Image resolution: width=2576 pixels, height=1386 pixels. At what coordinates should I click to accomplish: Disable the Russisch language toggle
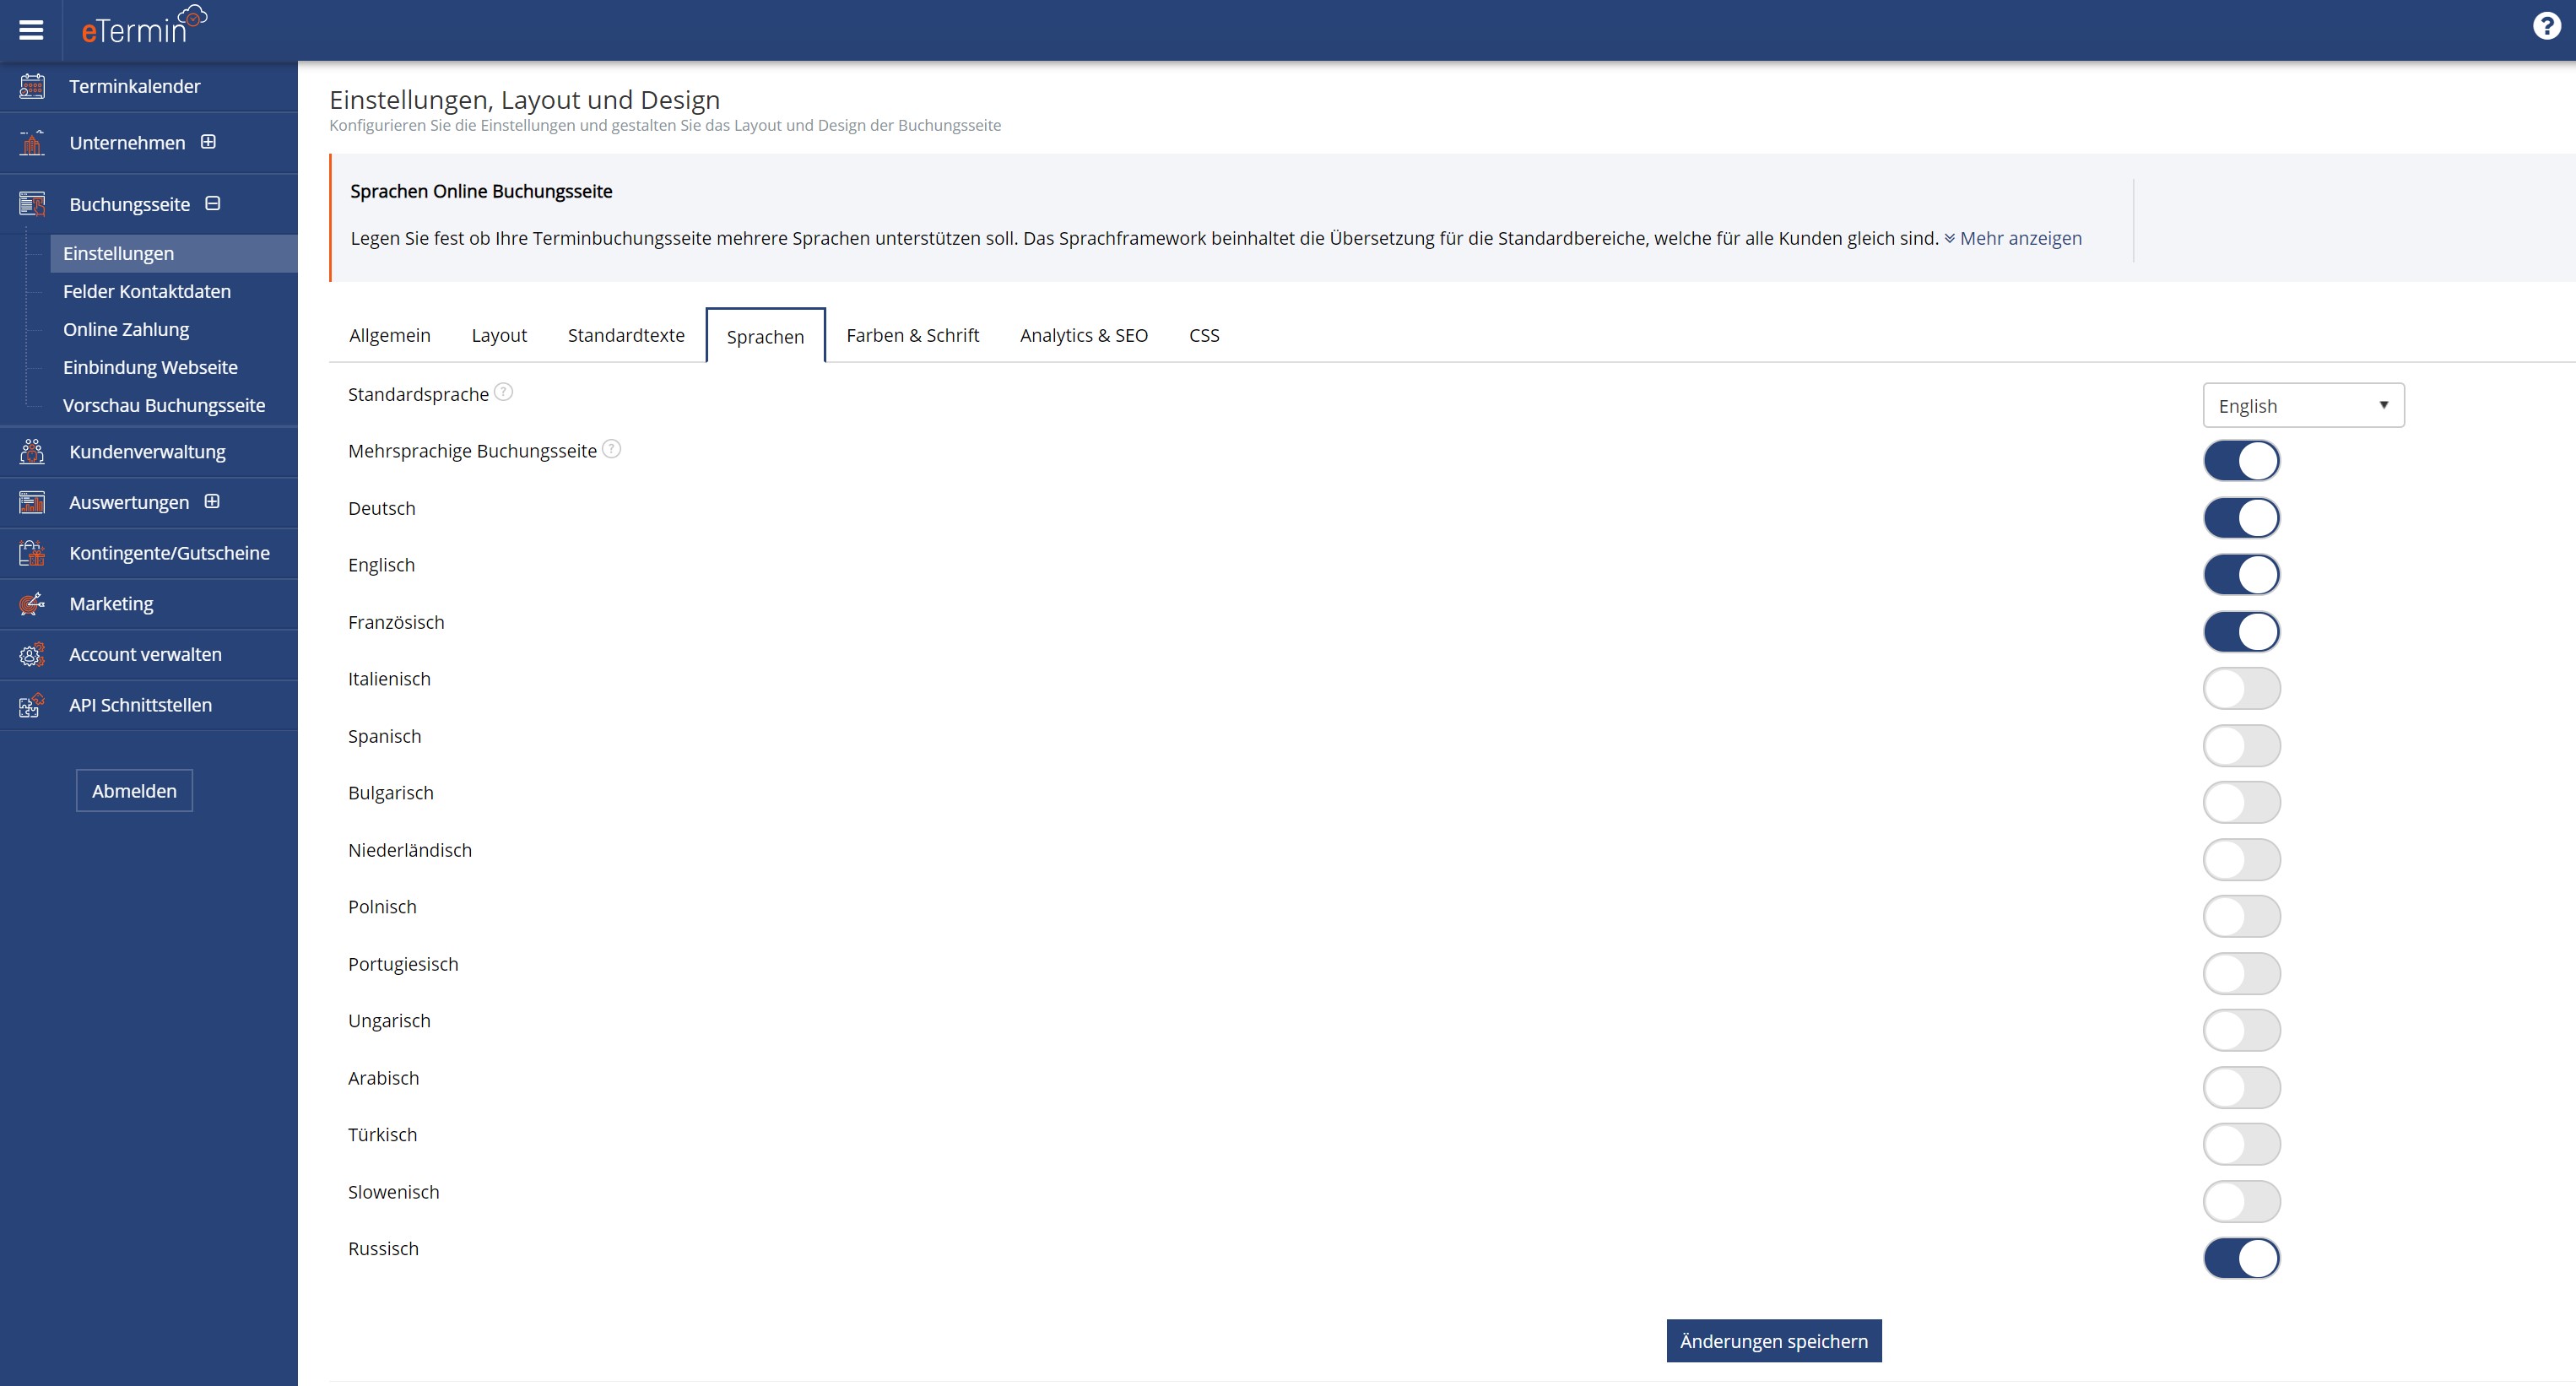pyautogui.click(x=2241, y=1259)
